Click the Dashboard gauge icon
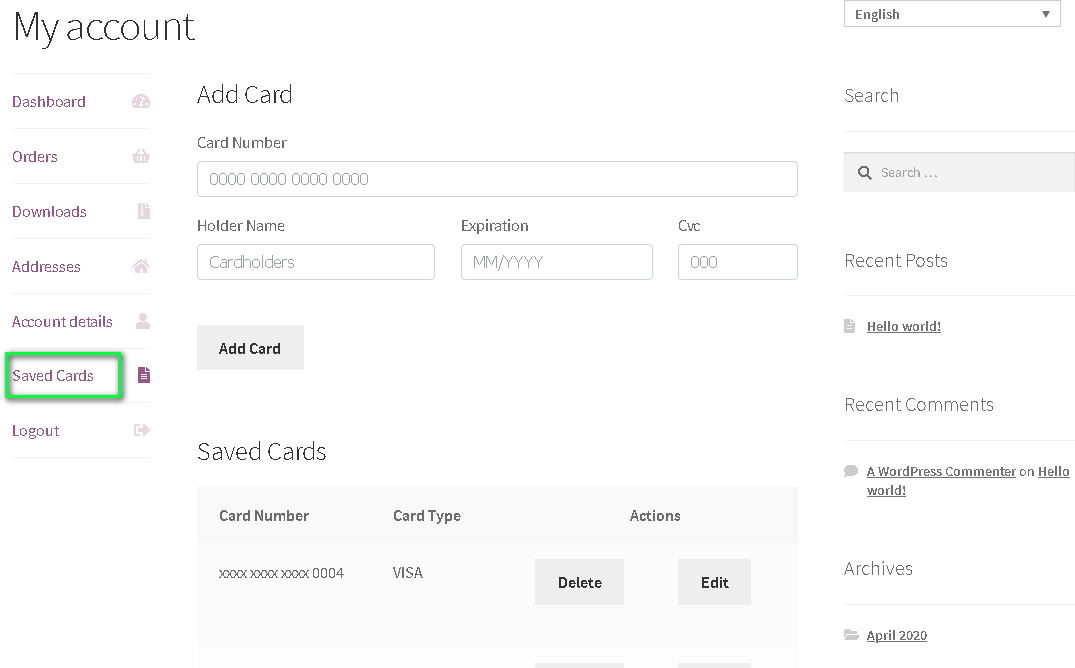 tap(141, 101)
